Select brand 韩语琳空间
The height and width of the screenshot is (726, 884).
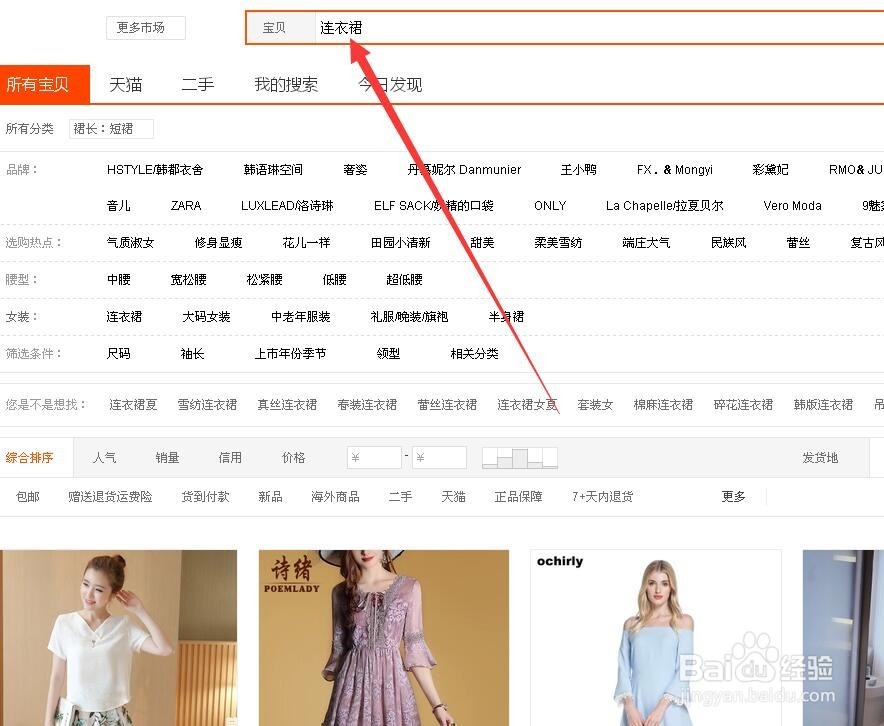pos(273,170)
